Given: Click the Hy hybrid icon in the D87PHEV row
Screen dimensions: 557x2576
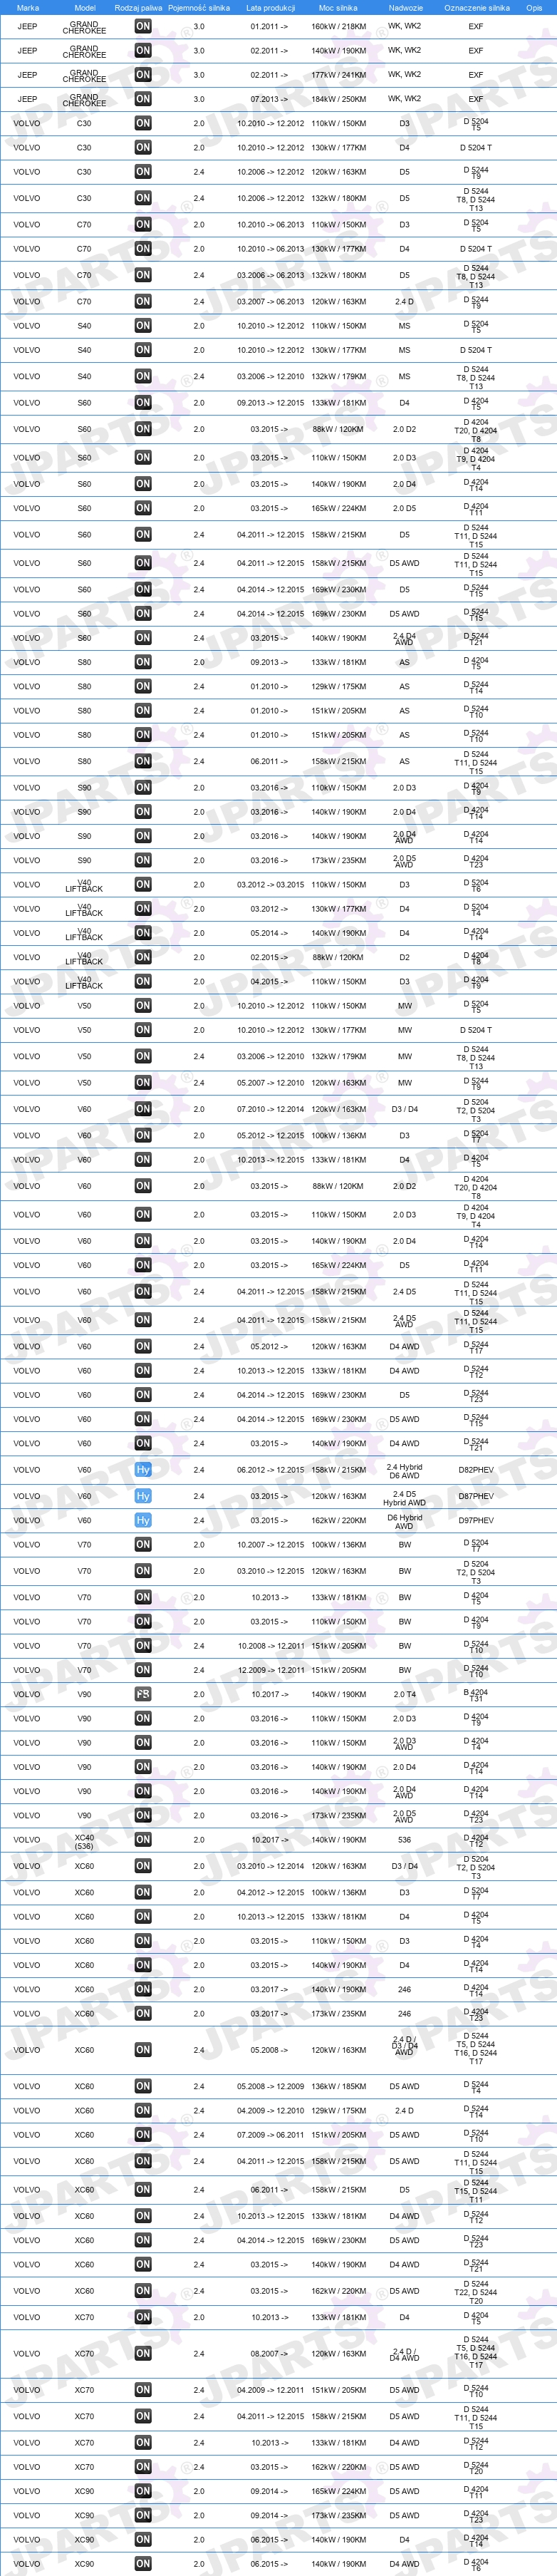Looking at the screenshot, I should (x=143, y=1496).
